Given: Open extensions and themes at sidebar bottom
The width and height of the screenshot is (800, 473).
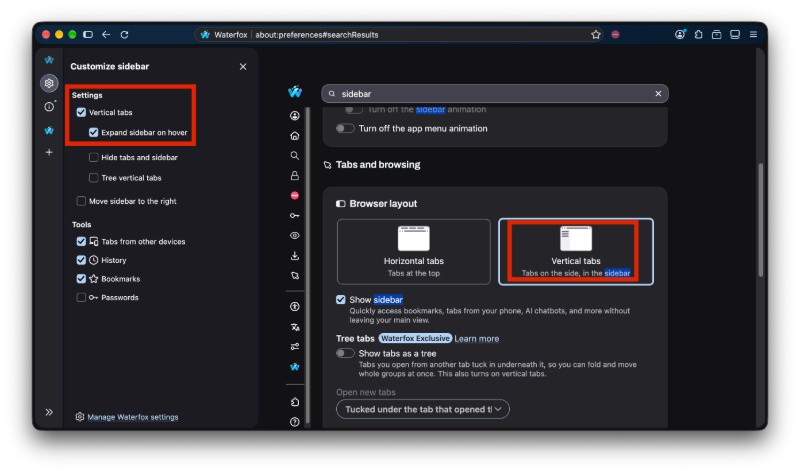Looking at the screenshot, I should click(295, 402).
